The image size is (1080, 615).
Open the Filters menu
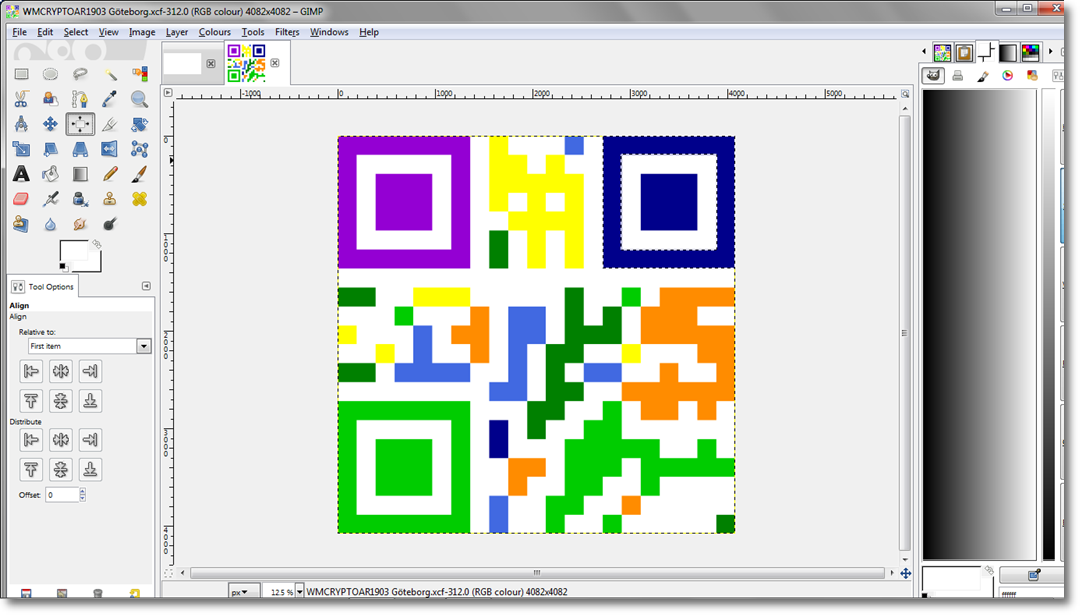click(x=287, y=32)
